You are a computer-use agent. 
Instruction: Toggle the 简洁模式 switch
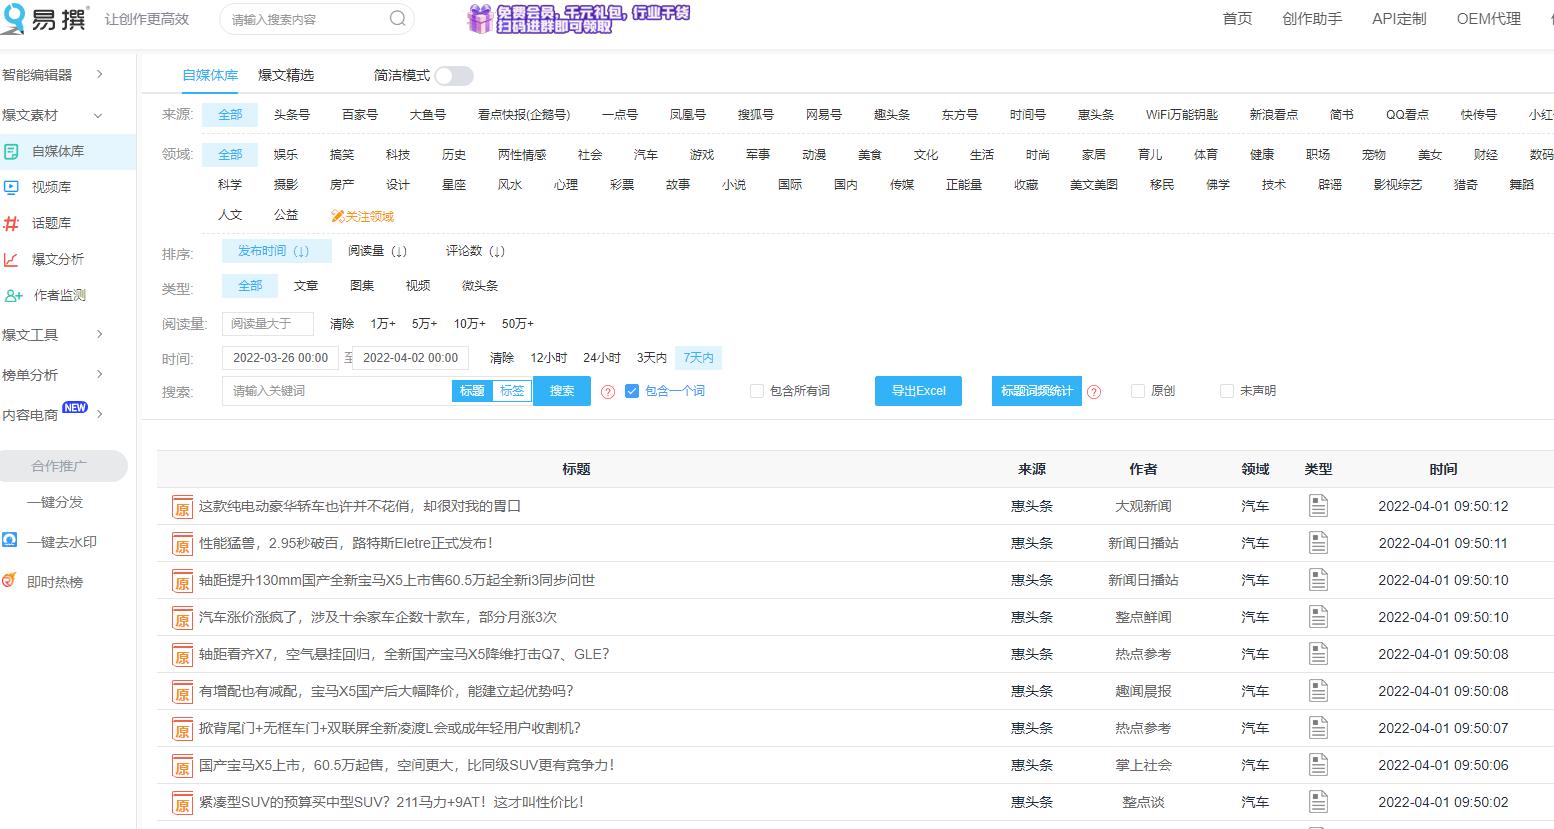454,75
